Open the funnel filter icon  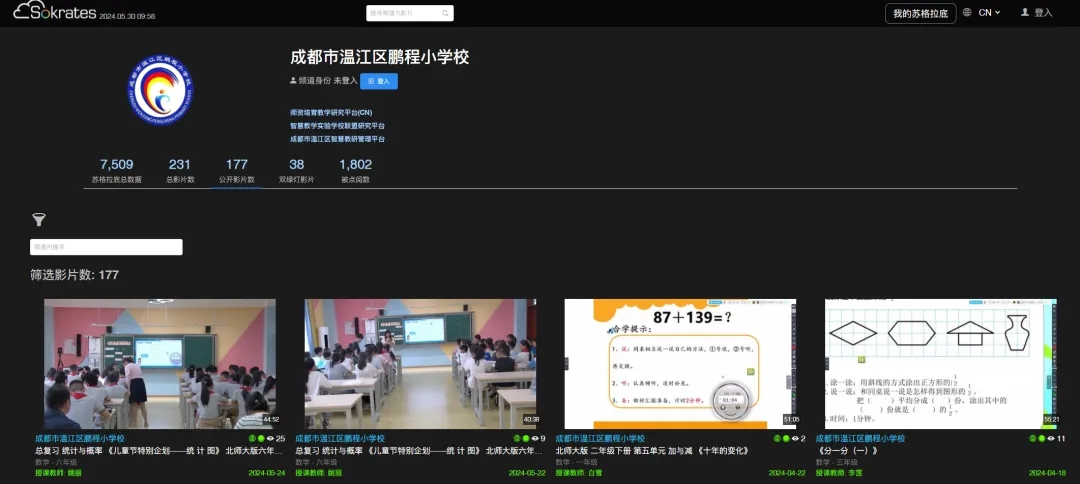coord(39,220)
